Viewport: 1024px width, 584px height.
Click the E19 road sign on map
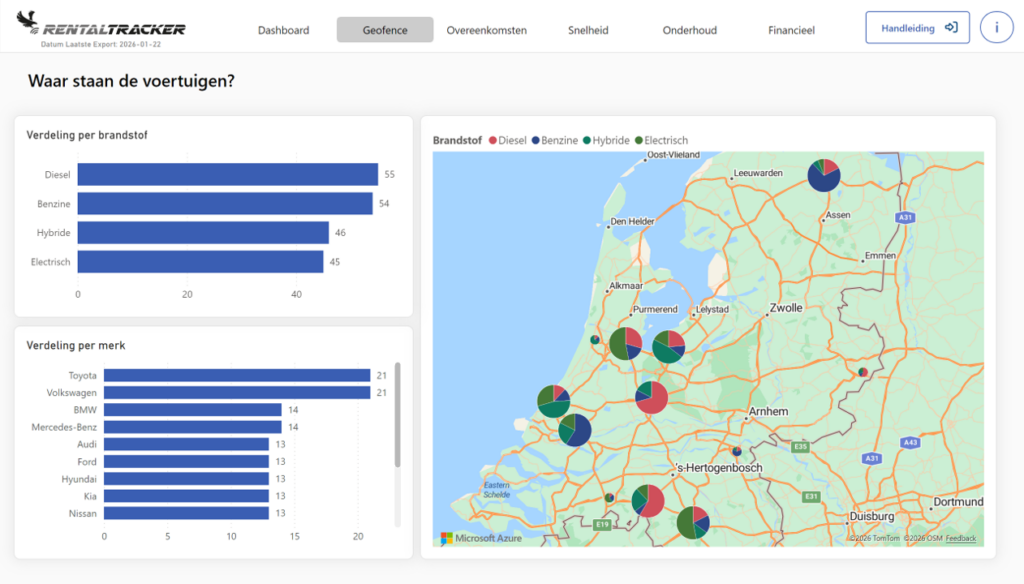pyautogui.click(x=601, y=524)
